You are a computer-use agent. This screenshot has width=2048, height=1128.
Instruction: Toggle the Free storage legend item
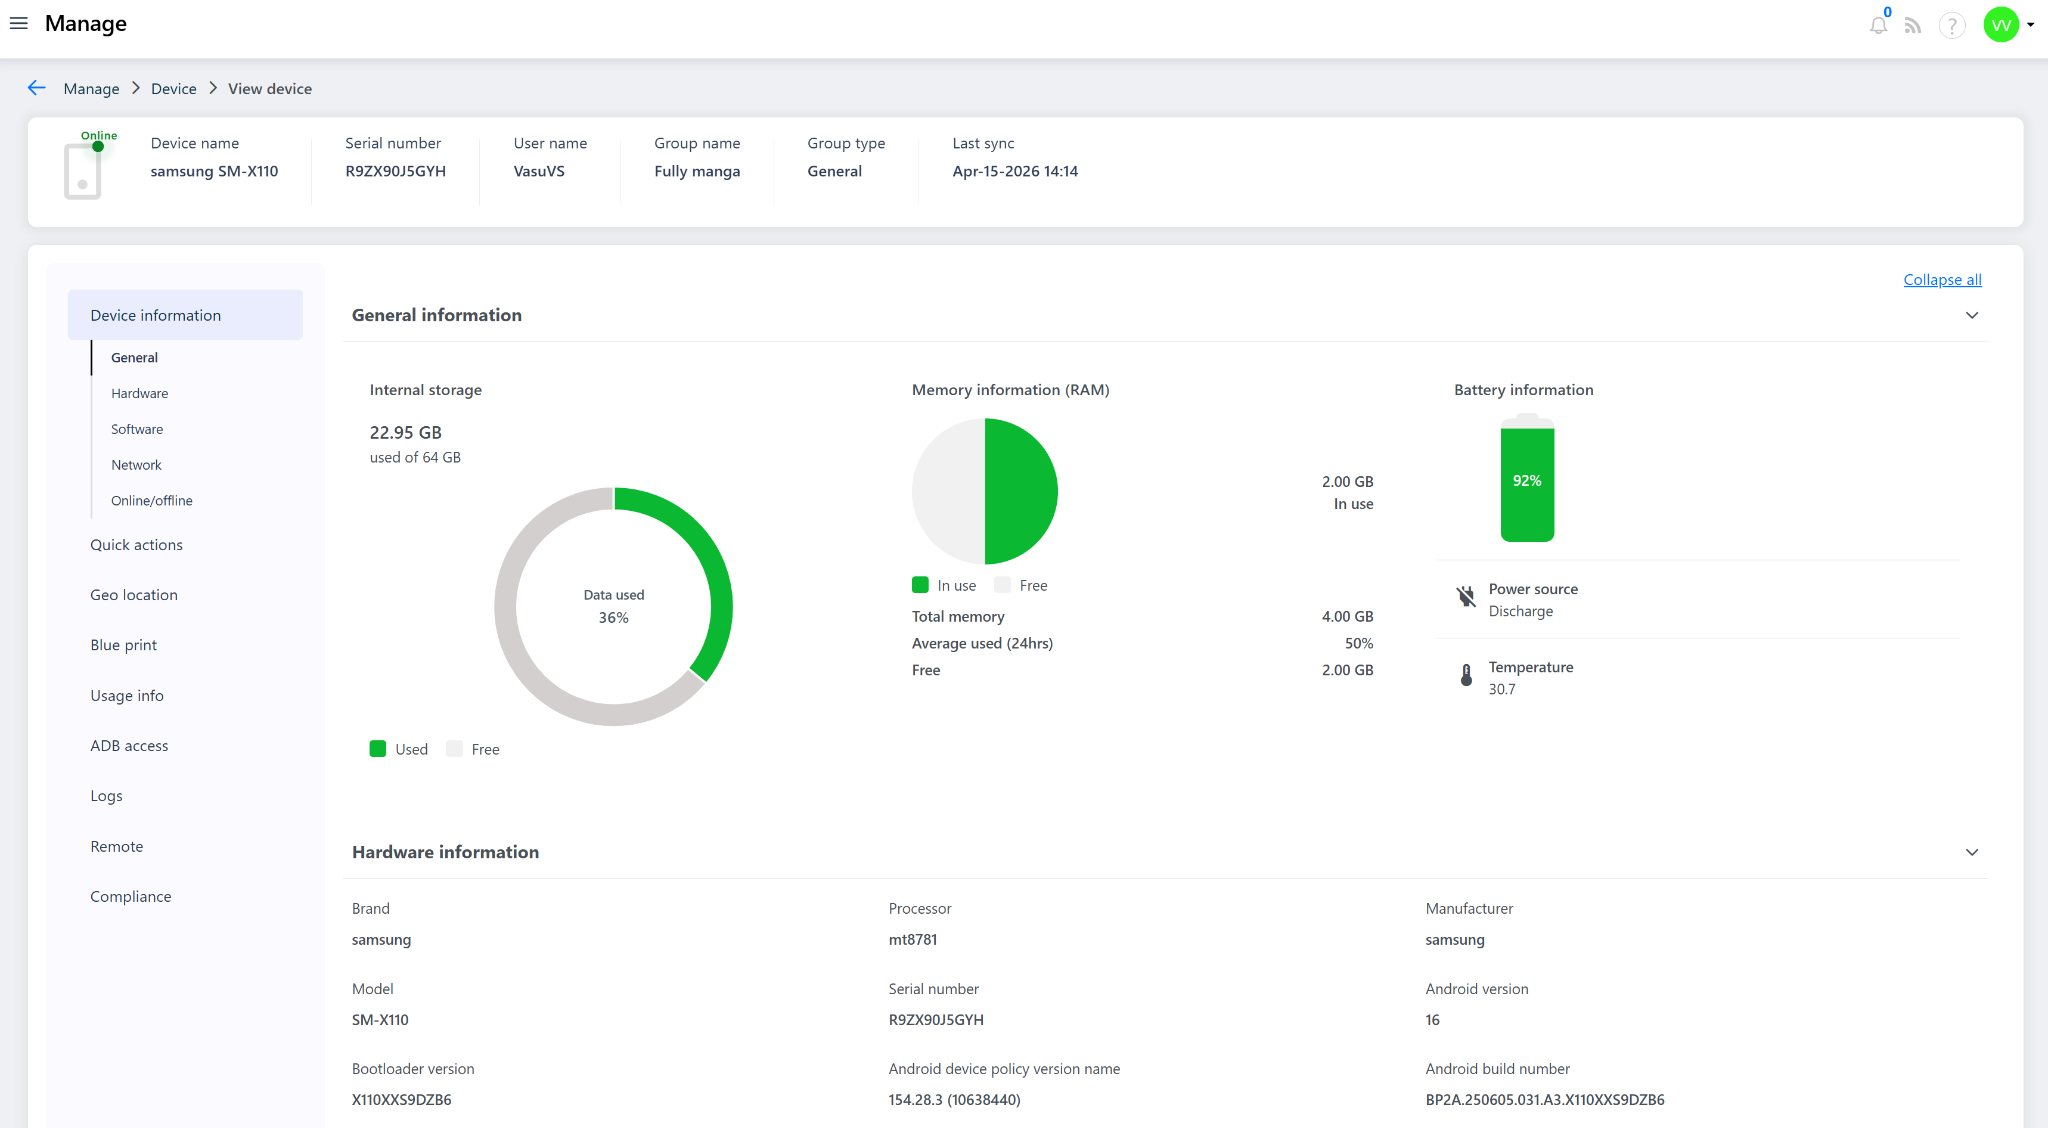tap(474, 749)
